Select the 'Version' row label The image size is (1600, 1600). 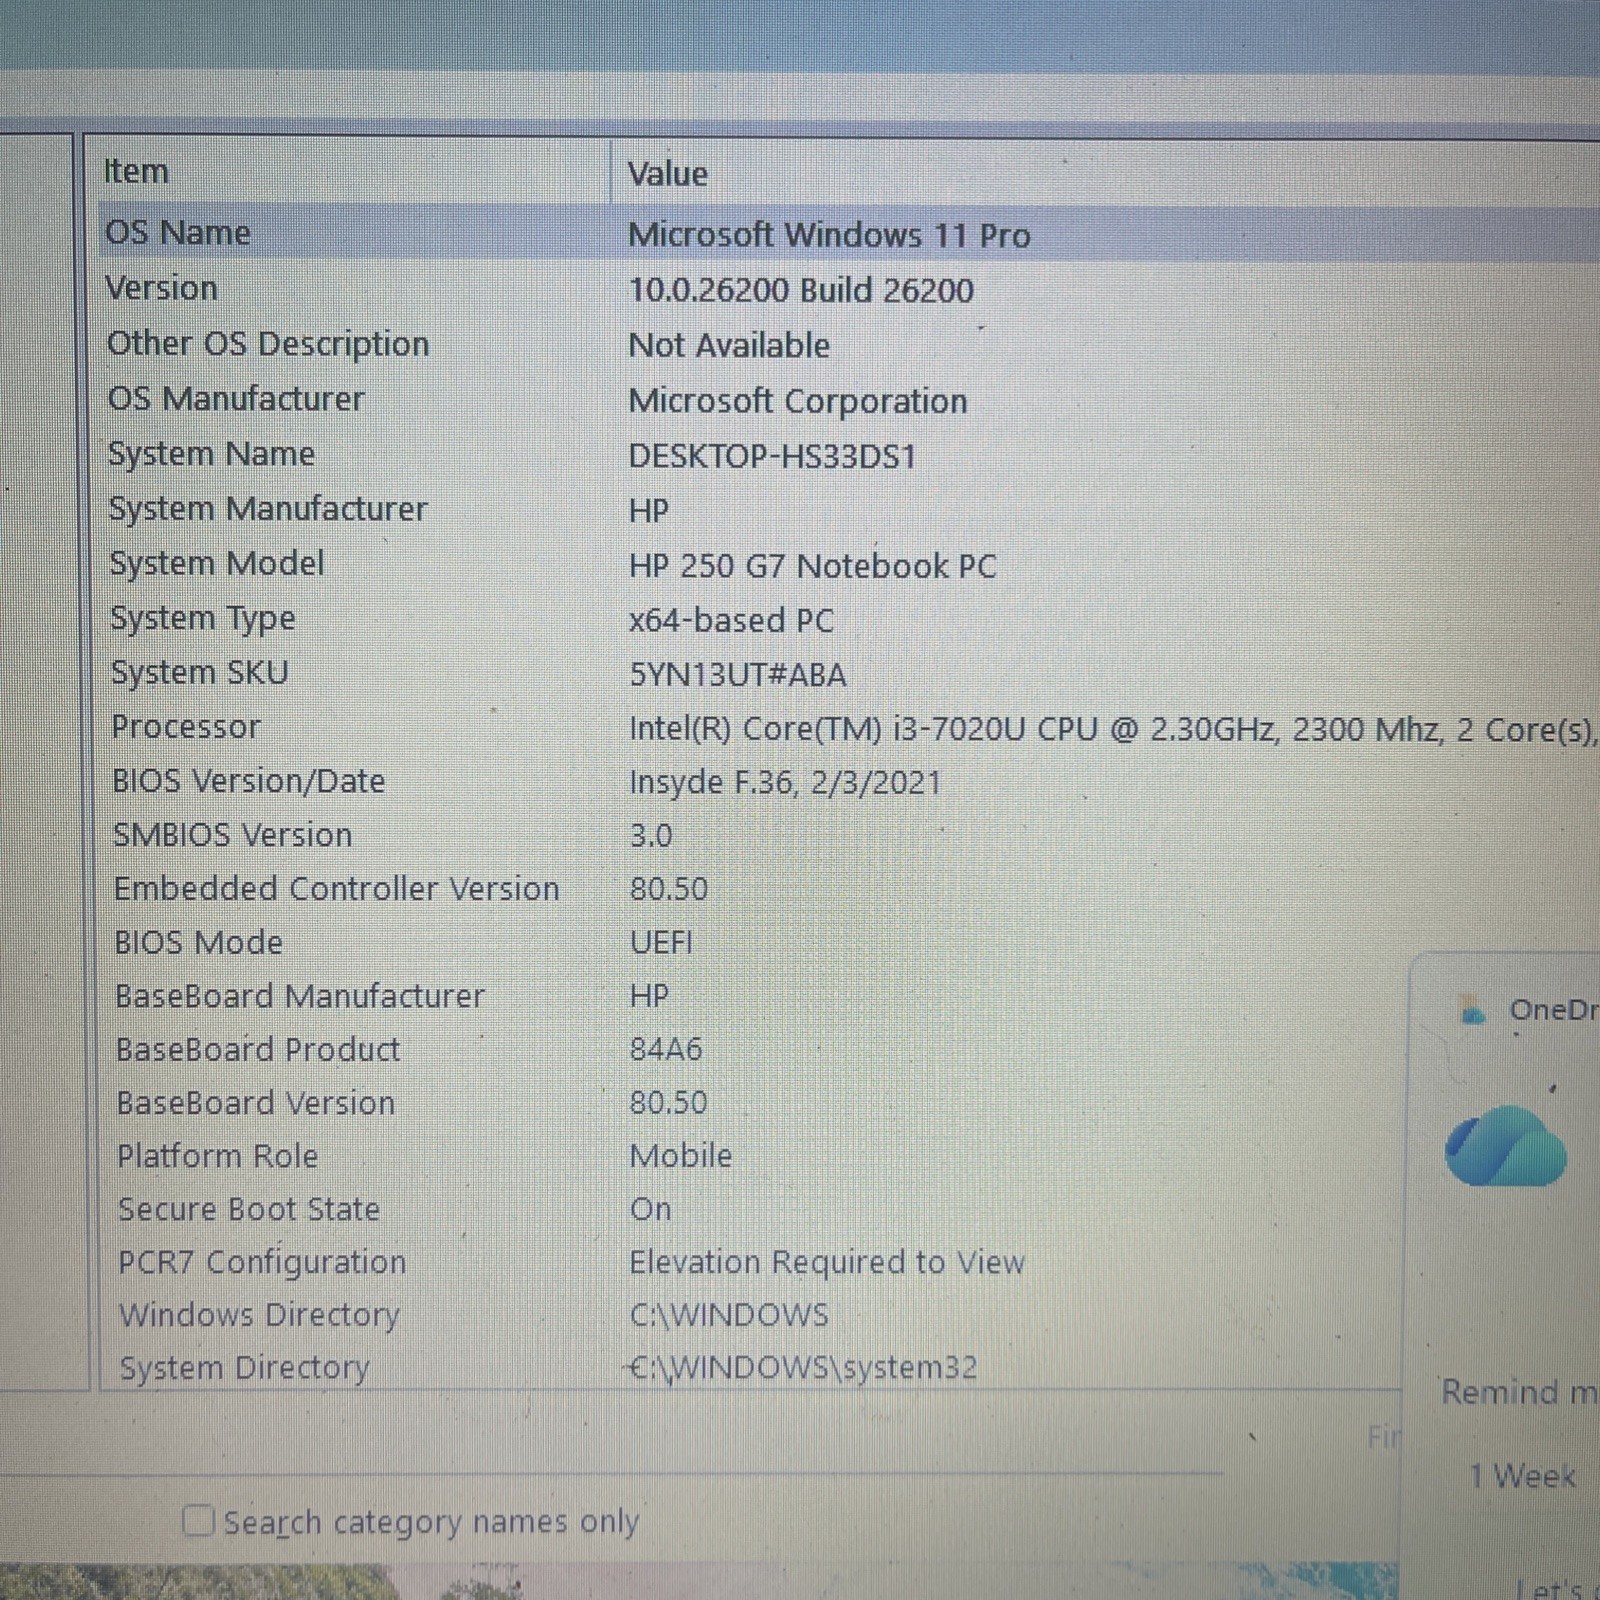(162, 288)
